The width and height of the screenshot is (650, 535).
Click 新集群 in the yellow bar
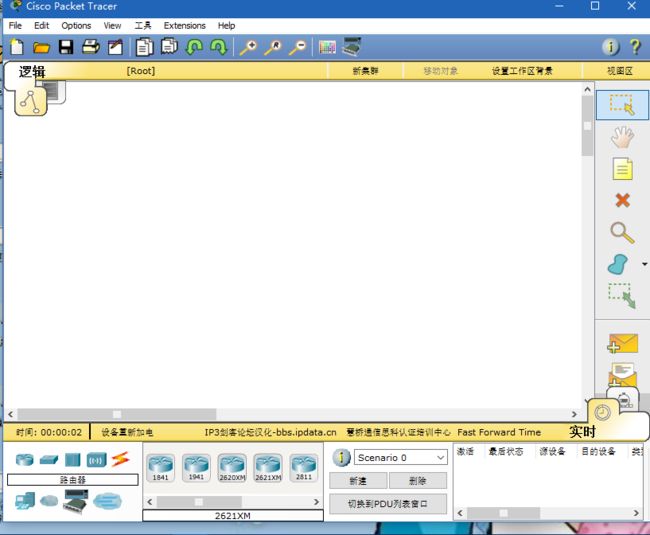[365, 71]
